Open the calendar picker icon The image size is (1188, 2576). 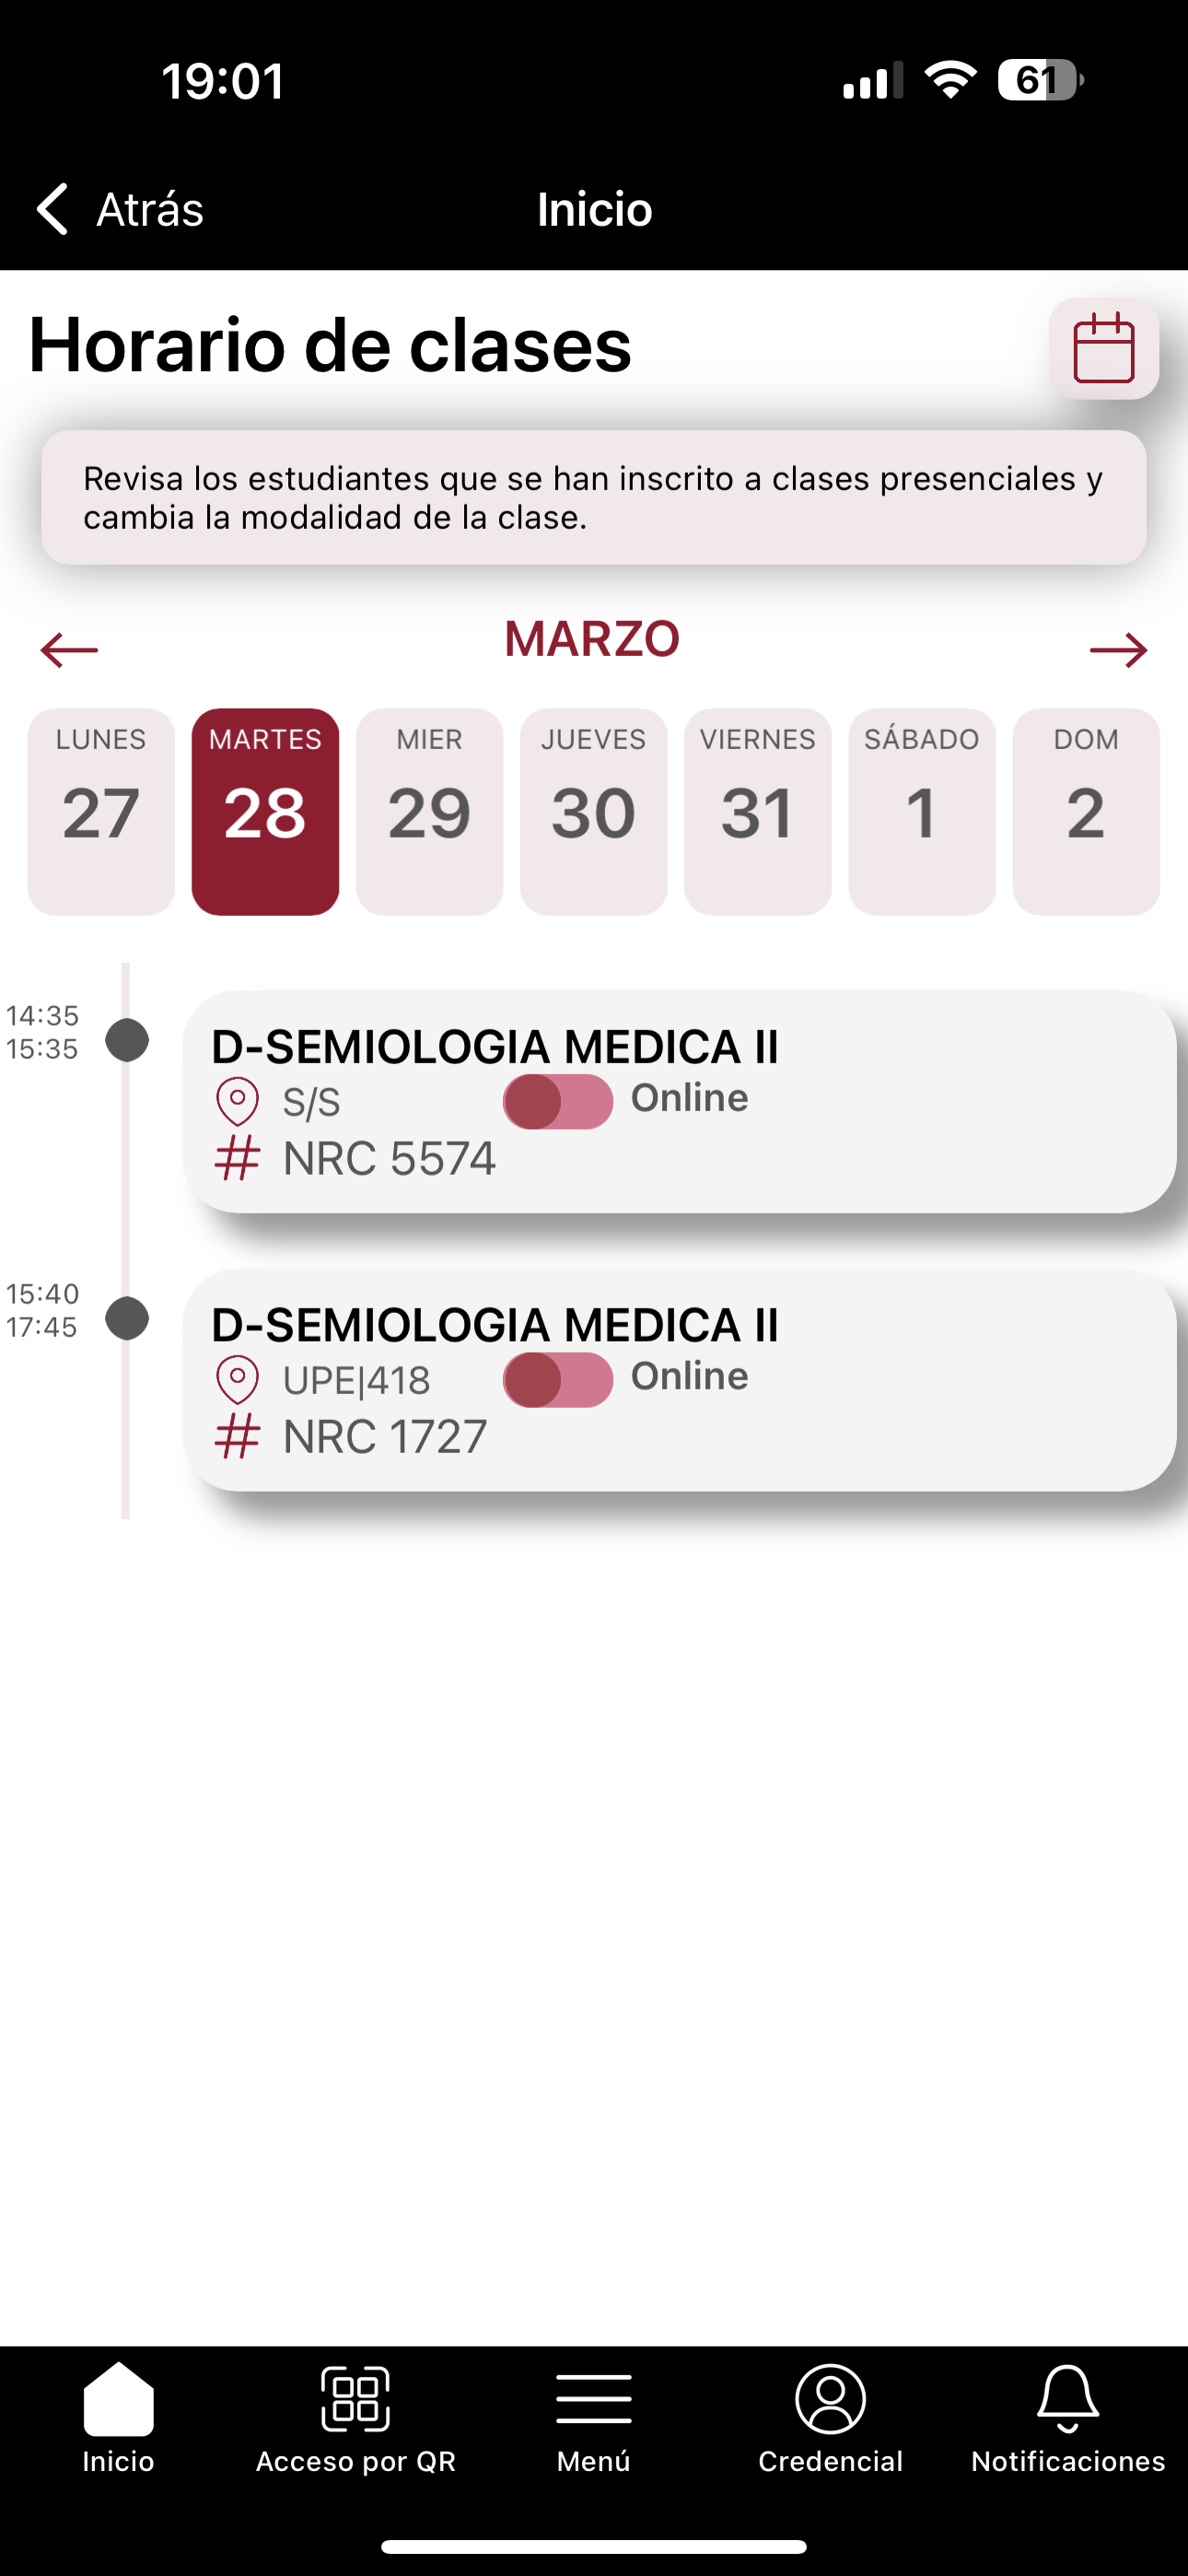[x=1104, y=348]
